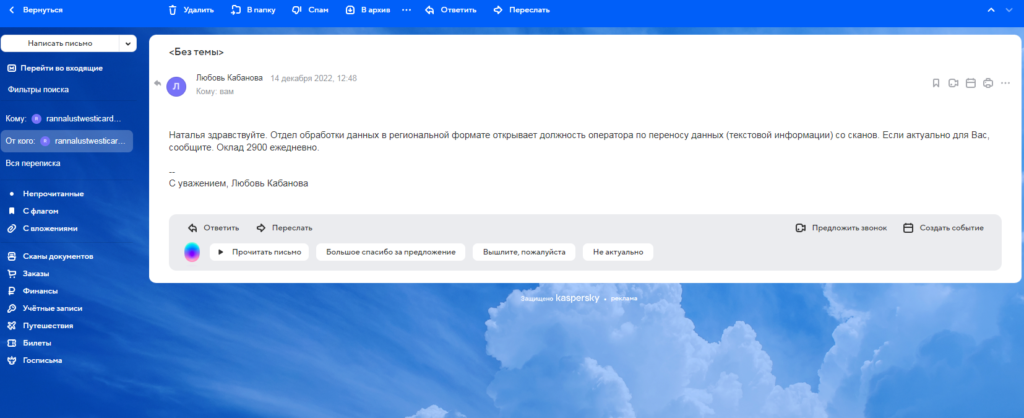The image size is (1024, 418).
Task: Open Сканы документов folder
Action: (50, 256)
